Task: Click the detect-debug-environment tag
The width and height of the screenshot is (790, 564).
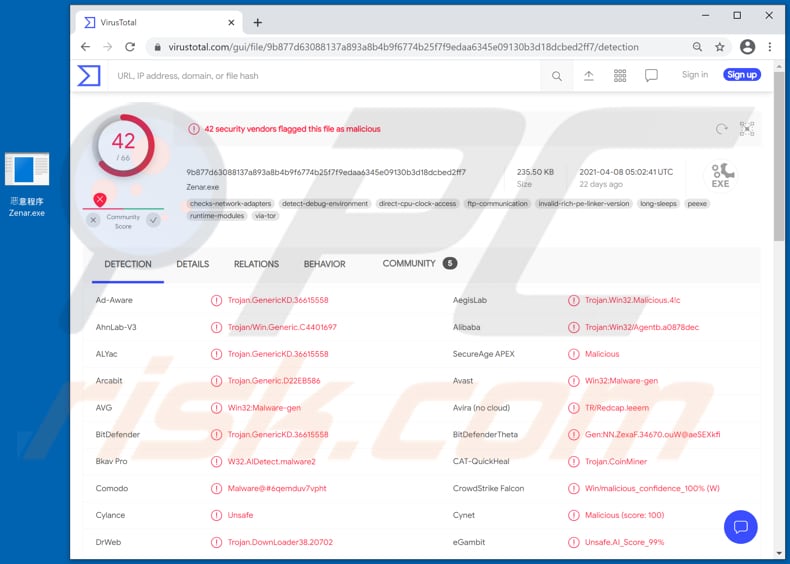Action: click(325, 204)
